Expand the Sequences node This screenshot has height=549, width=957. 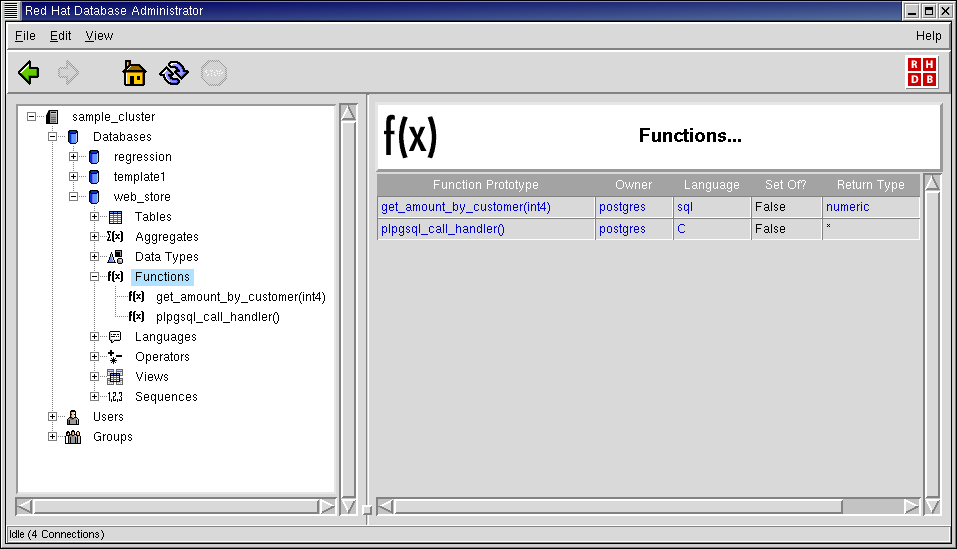(x=95, y=397)
